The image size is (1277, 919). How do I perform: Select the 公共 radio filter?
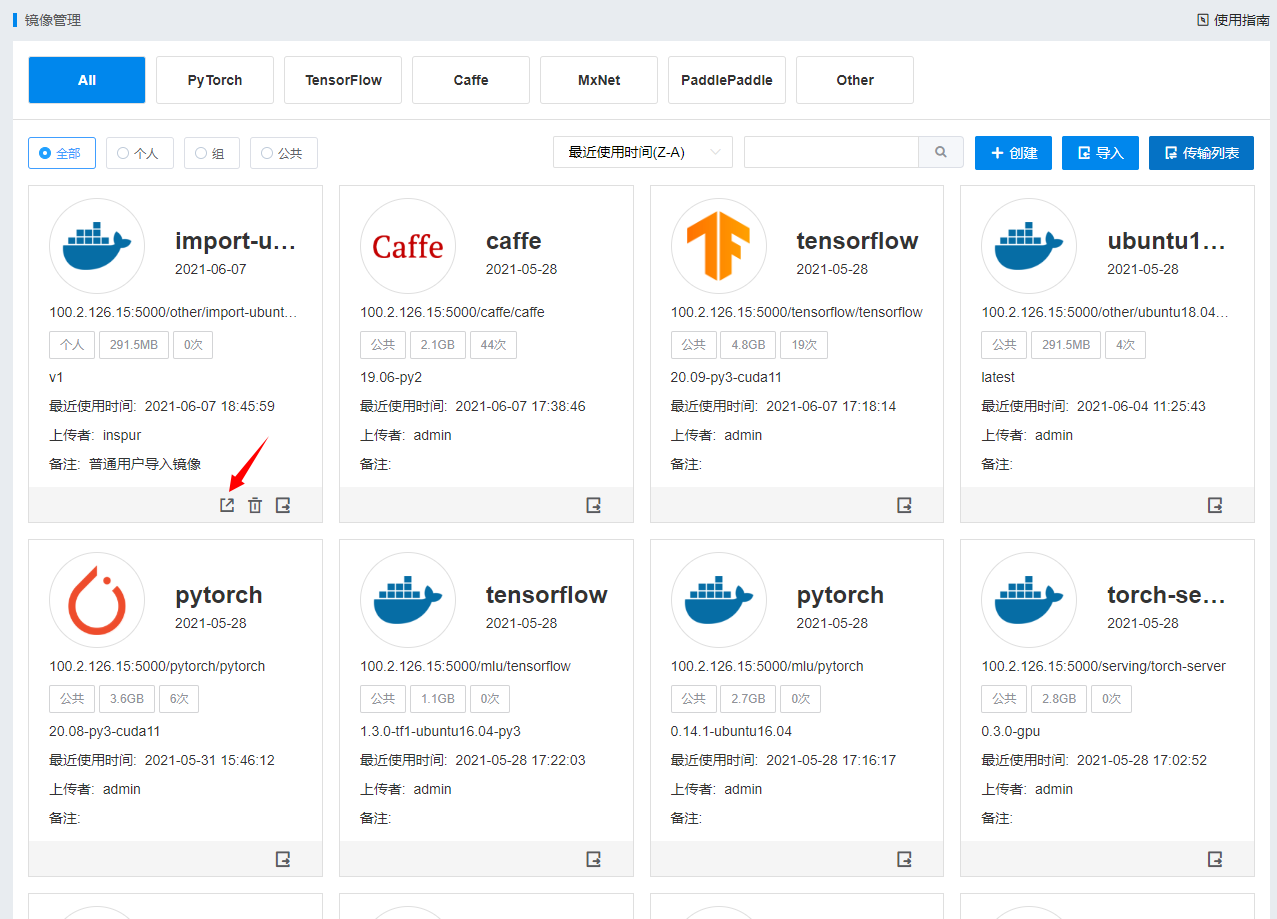[x=283, y=153]
